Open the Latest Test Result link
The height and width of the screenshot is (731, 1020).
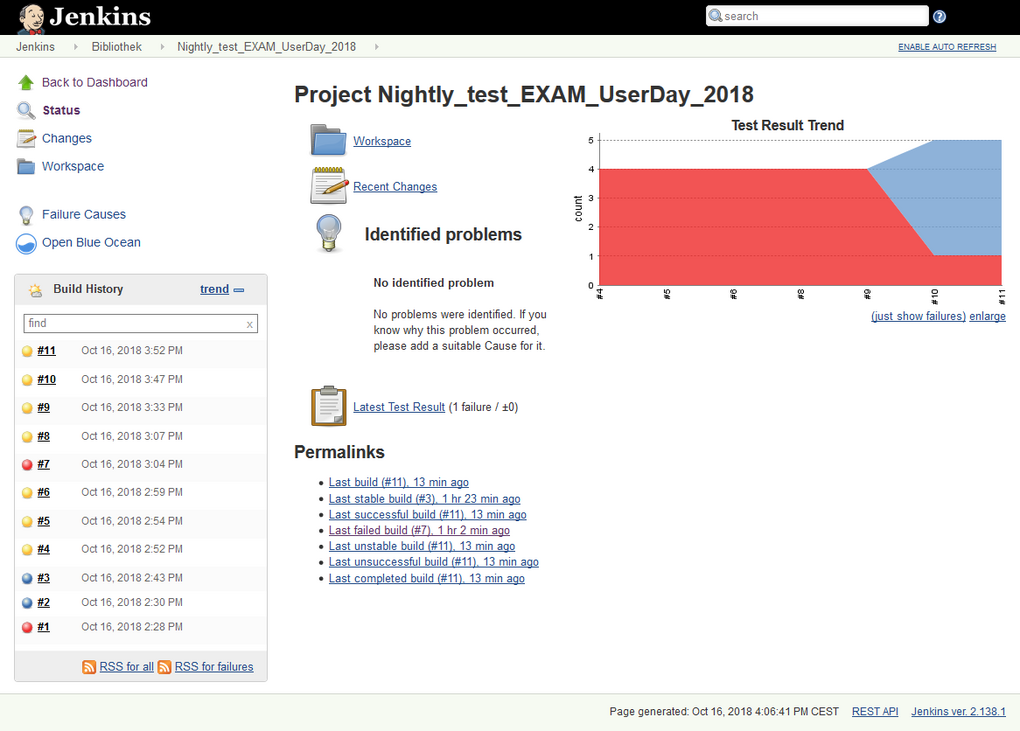399,407
